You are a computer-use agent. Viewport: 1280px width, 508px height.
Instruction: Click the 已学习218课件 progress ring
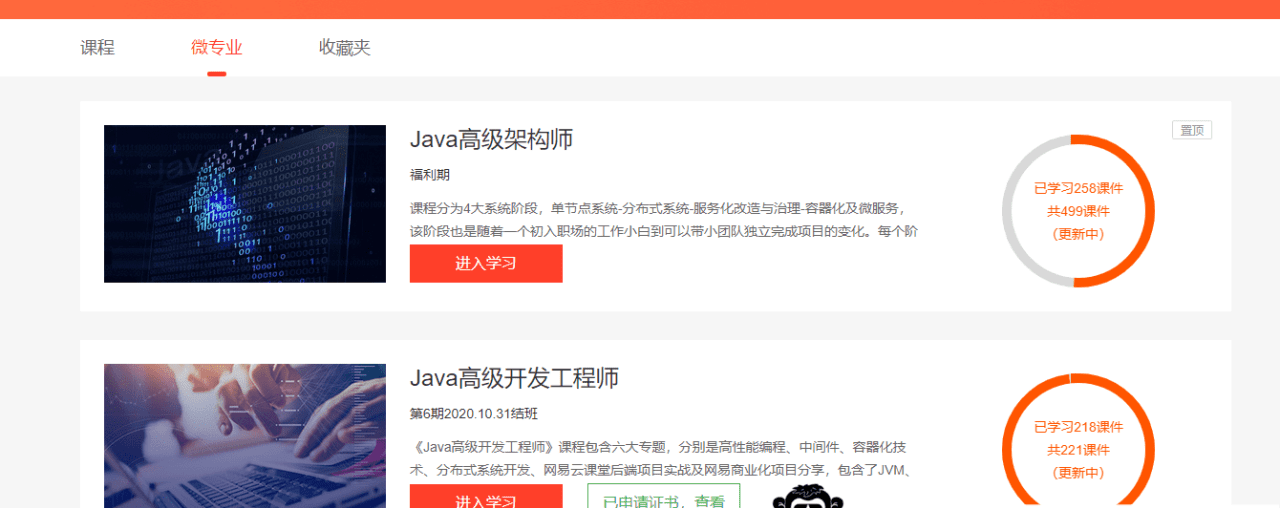click(1078, 443)
